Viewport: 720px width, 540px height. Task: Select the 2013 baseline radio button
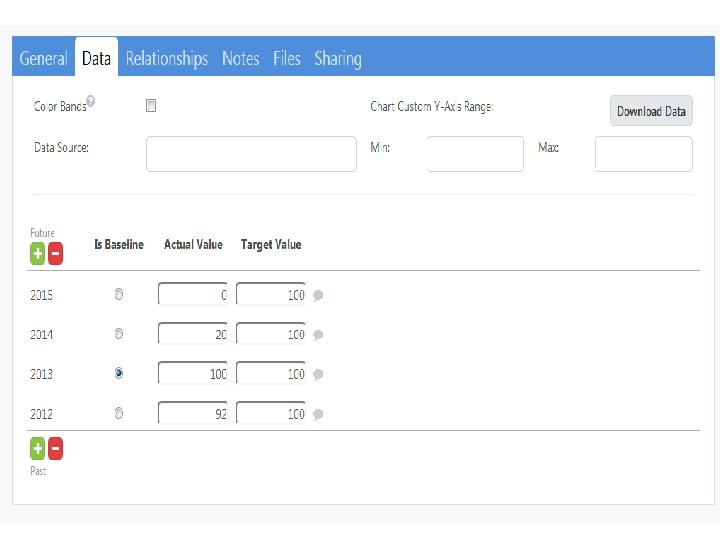coord(119,373)
